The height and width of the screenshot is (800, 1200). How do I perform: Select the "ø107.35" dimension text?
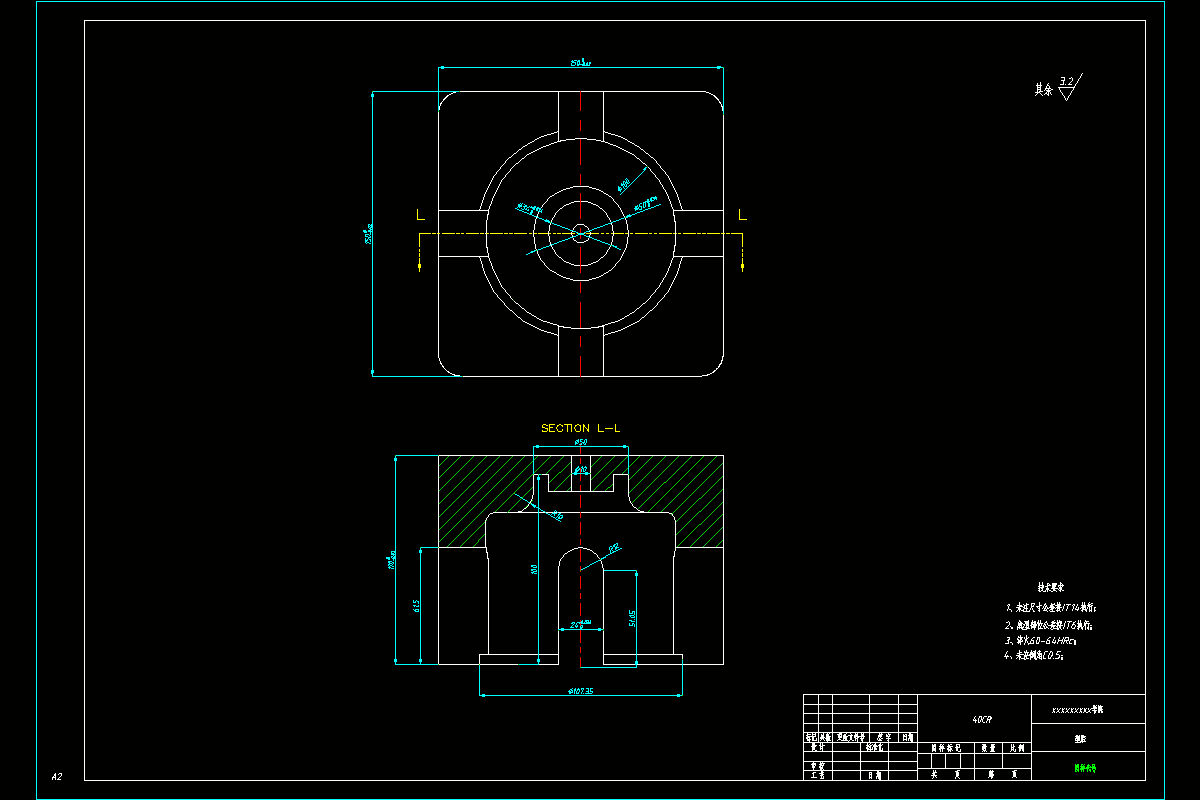(x=581, y=690)
